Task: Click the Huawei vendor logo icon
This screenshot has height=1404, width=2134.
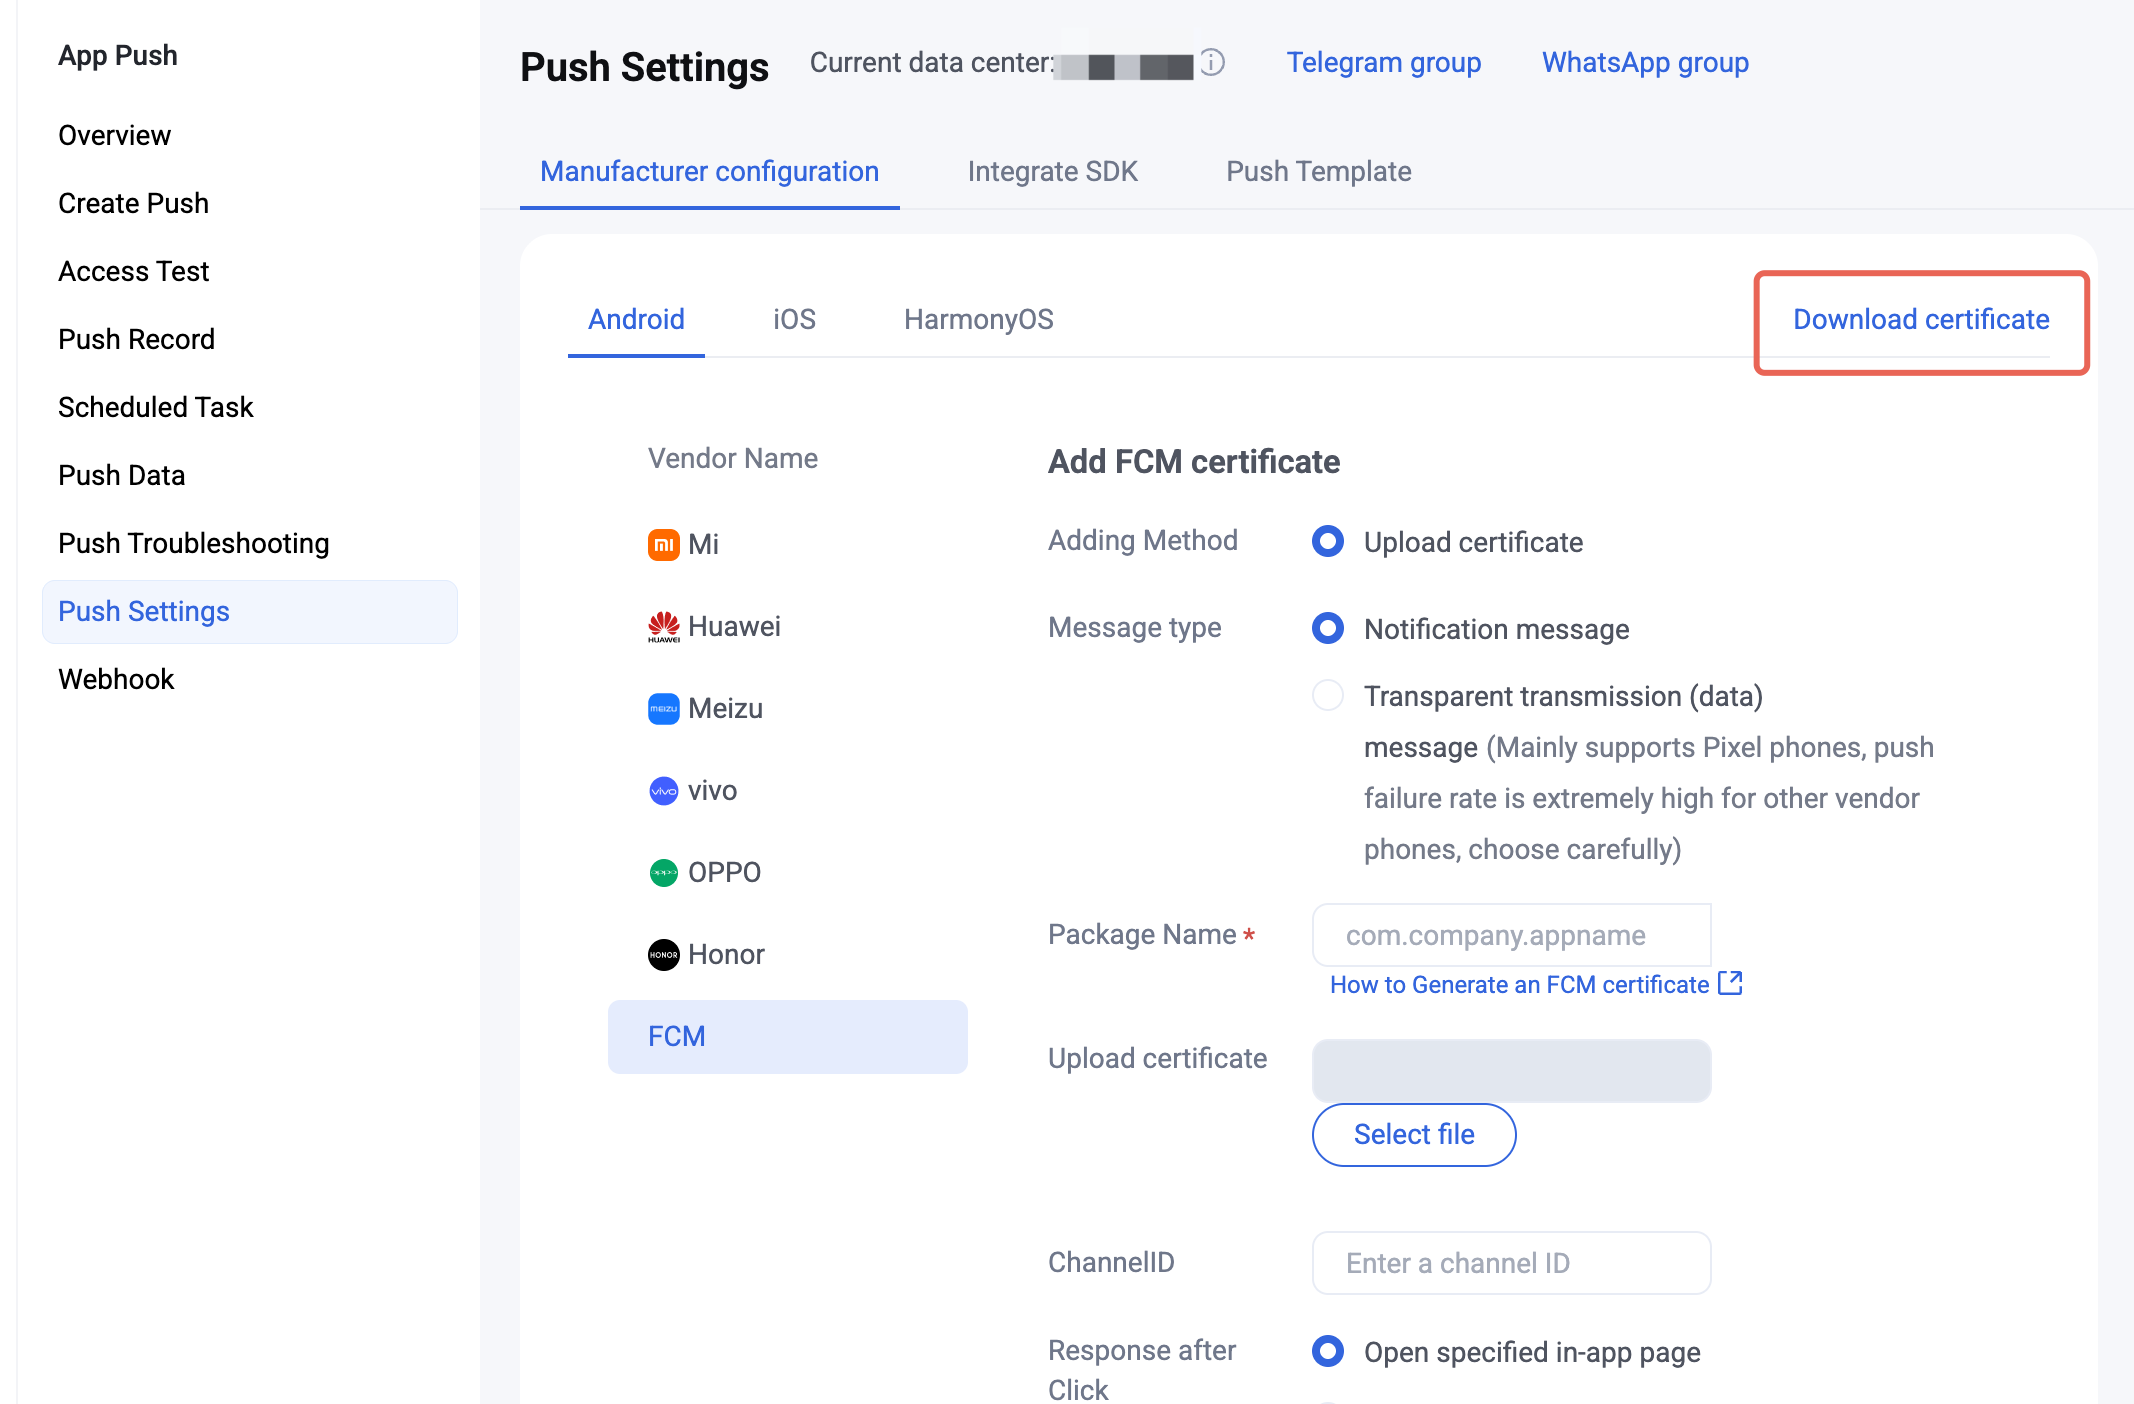Action: click(663, 627)
